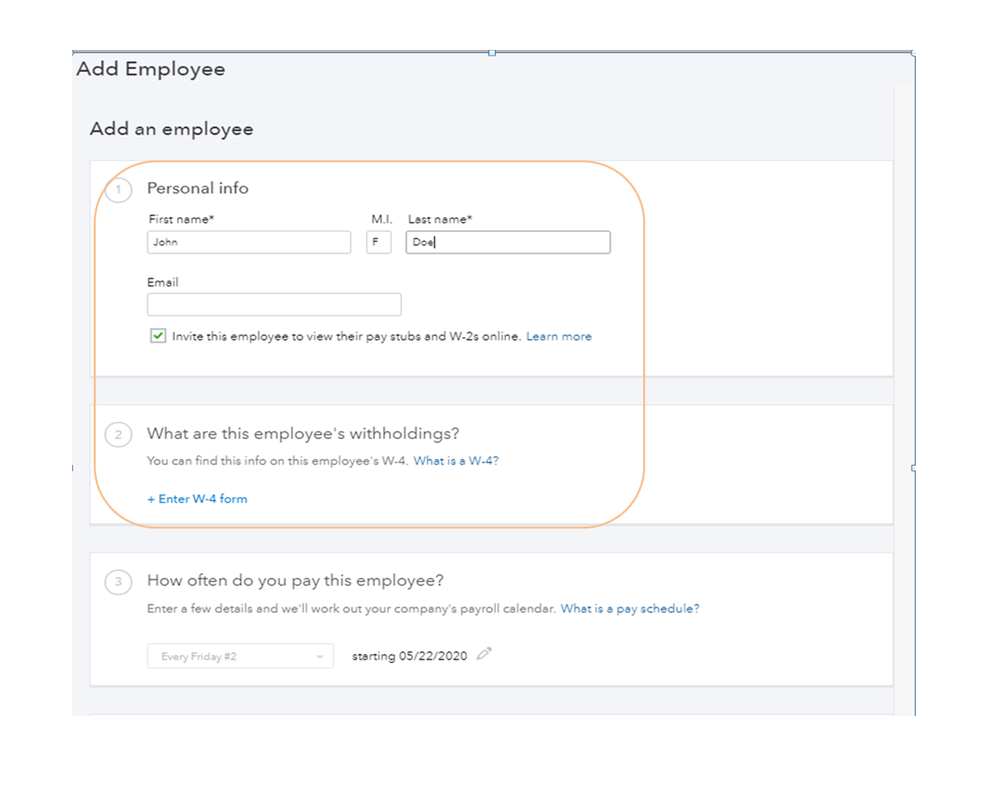Edit pay schedule start date with pencil icon
This screenshot has width=999, height=788.
click(485, 654)
